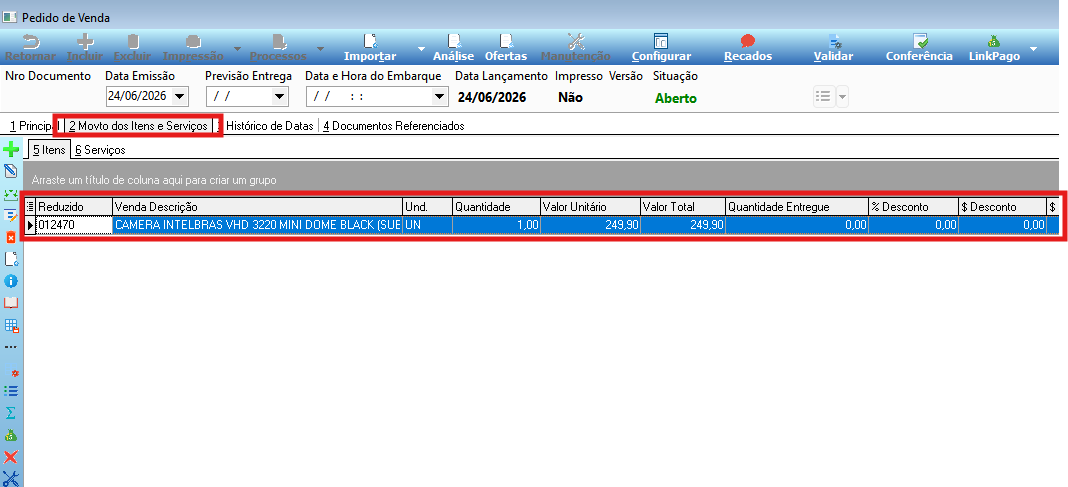Open the Processos dropdown arrow
Image resolution: width=1068 pixels, height=487 pixels.
point(320,49)
